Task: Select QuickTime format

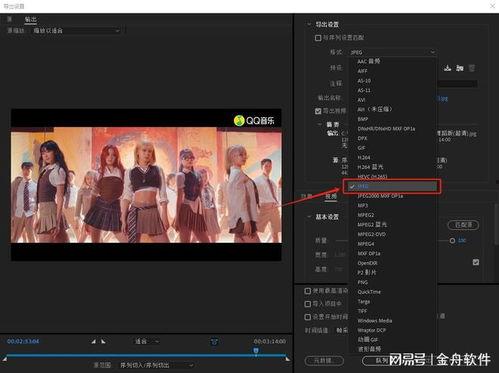Action: tap(369, 292)
